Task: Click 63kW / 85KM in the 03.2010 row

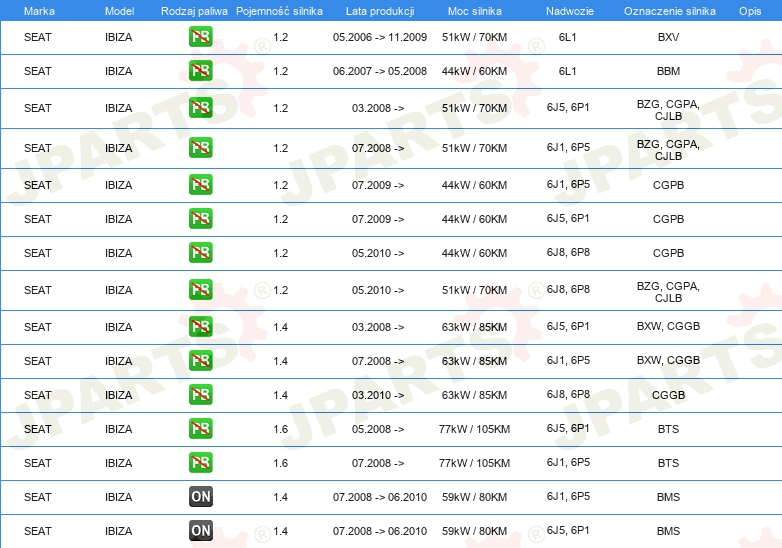Action: 474,395
